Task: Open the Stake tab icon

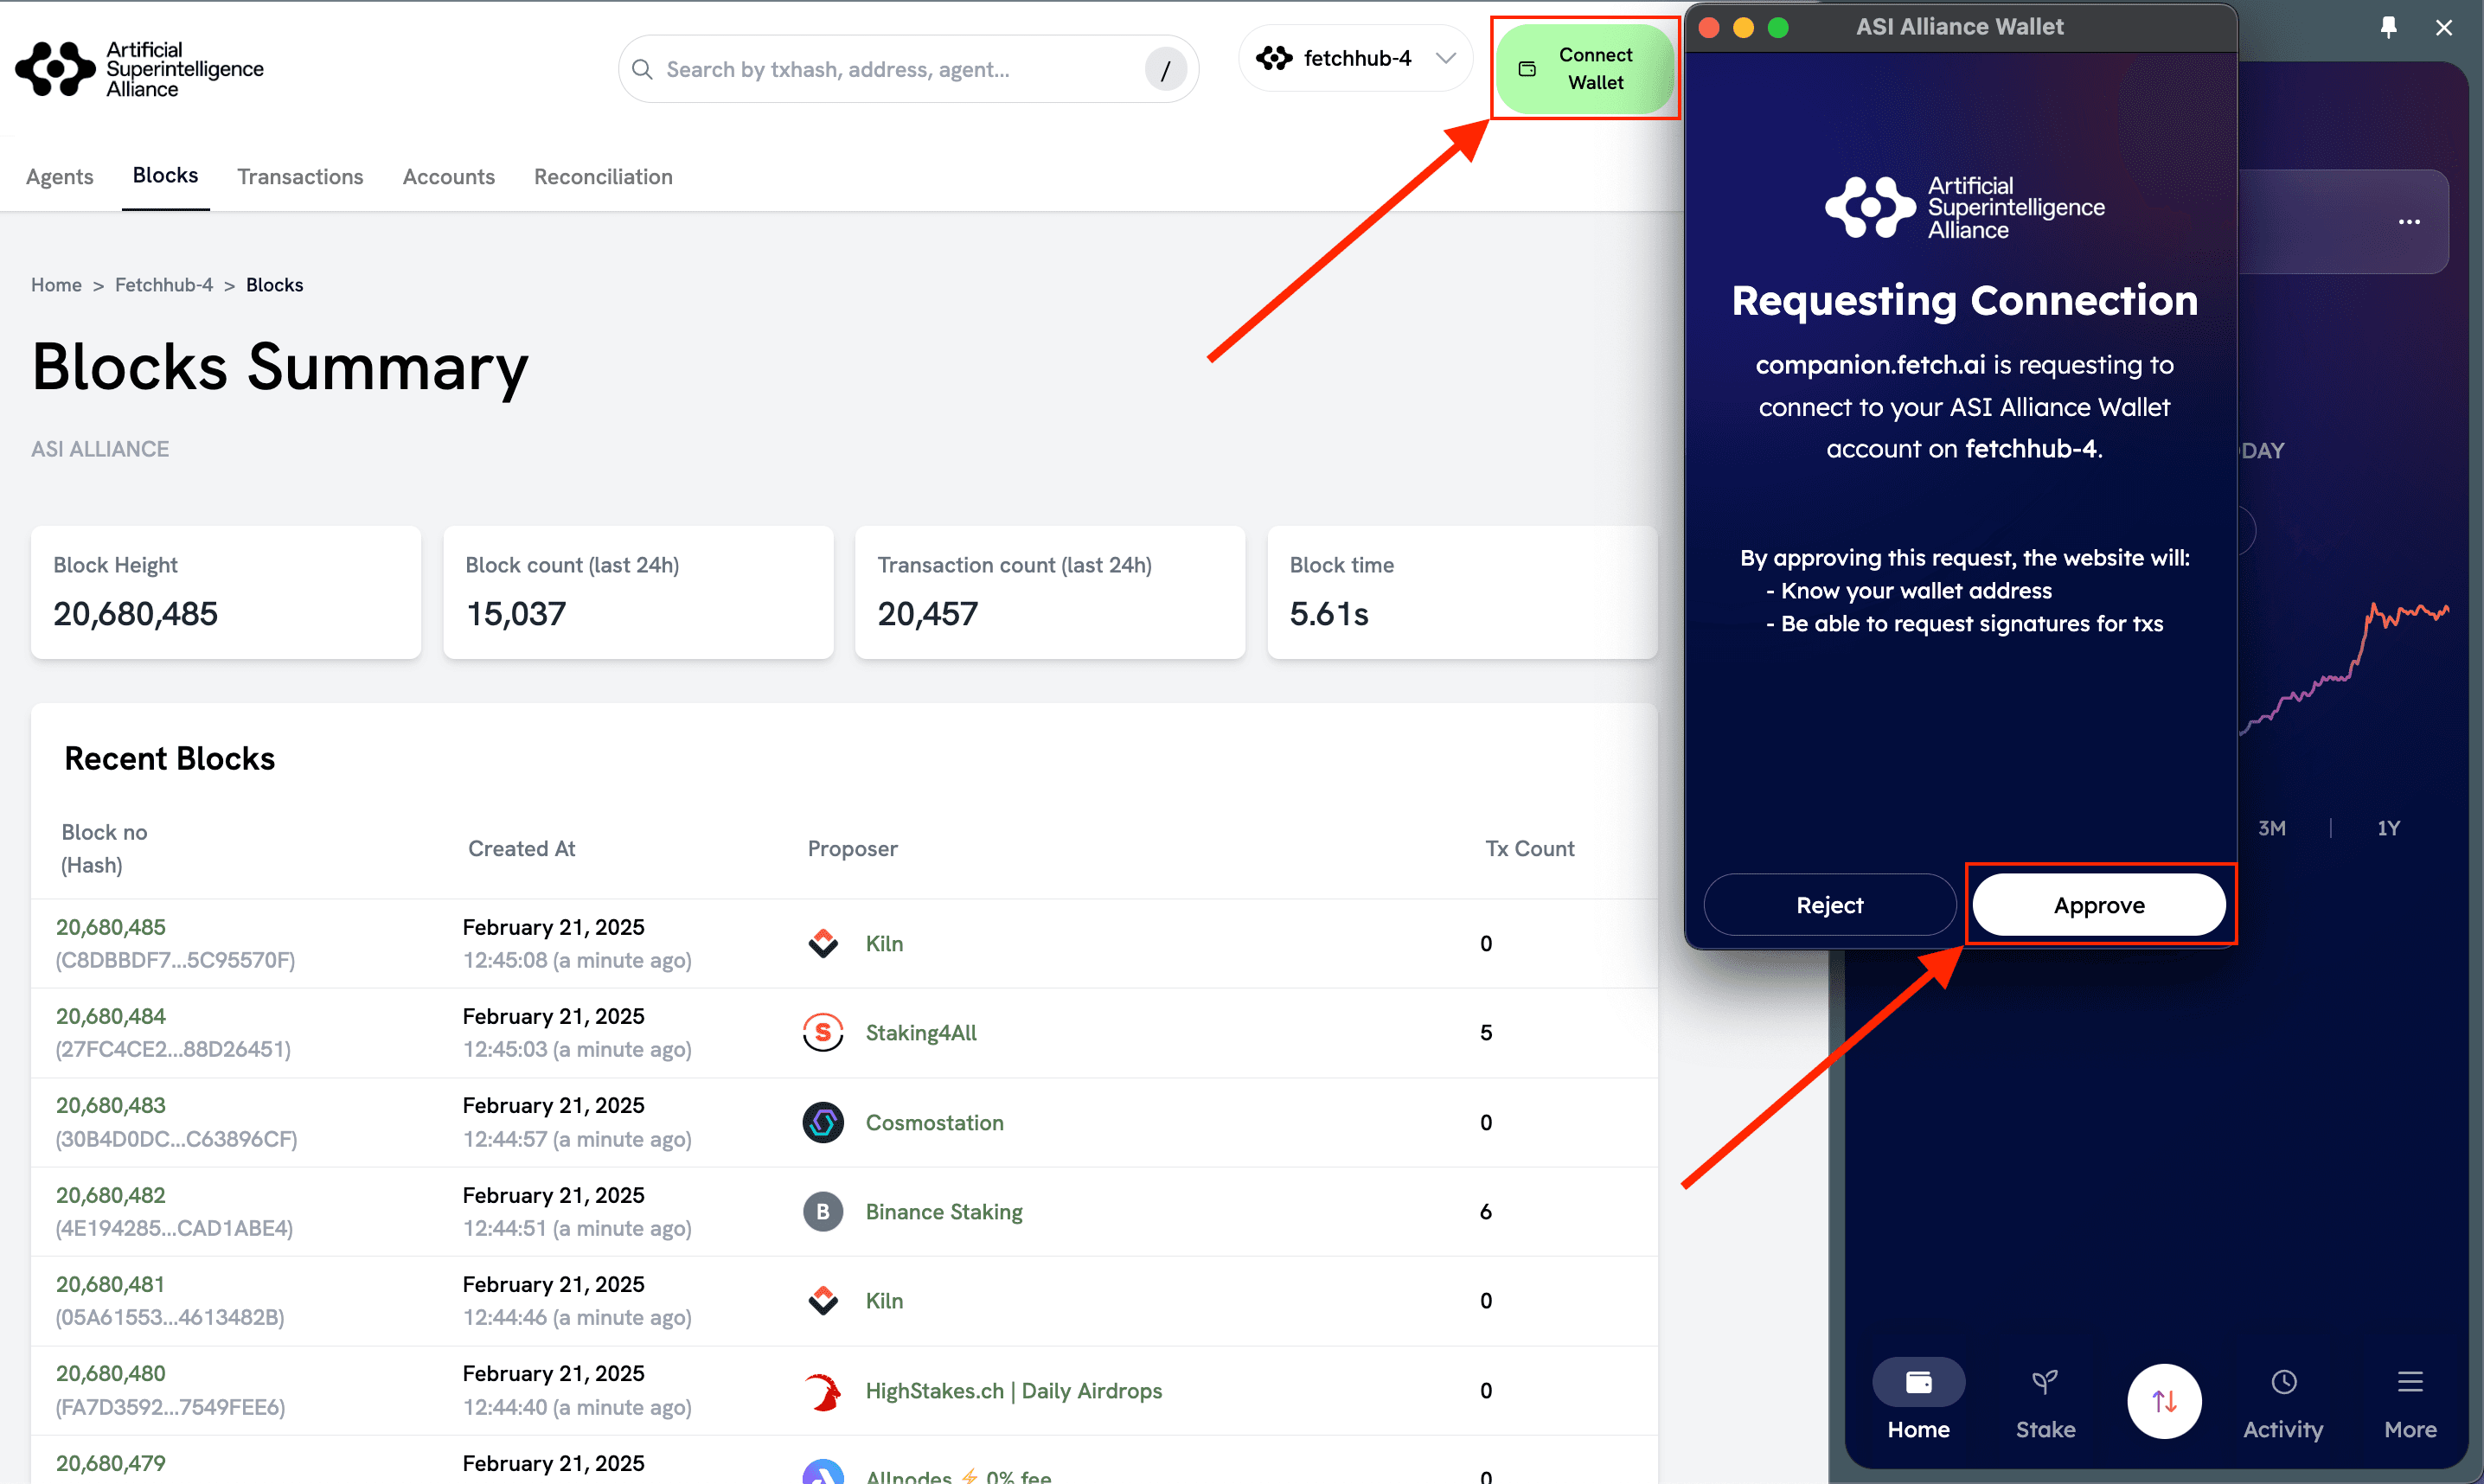Action: (2045, 1383)
